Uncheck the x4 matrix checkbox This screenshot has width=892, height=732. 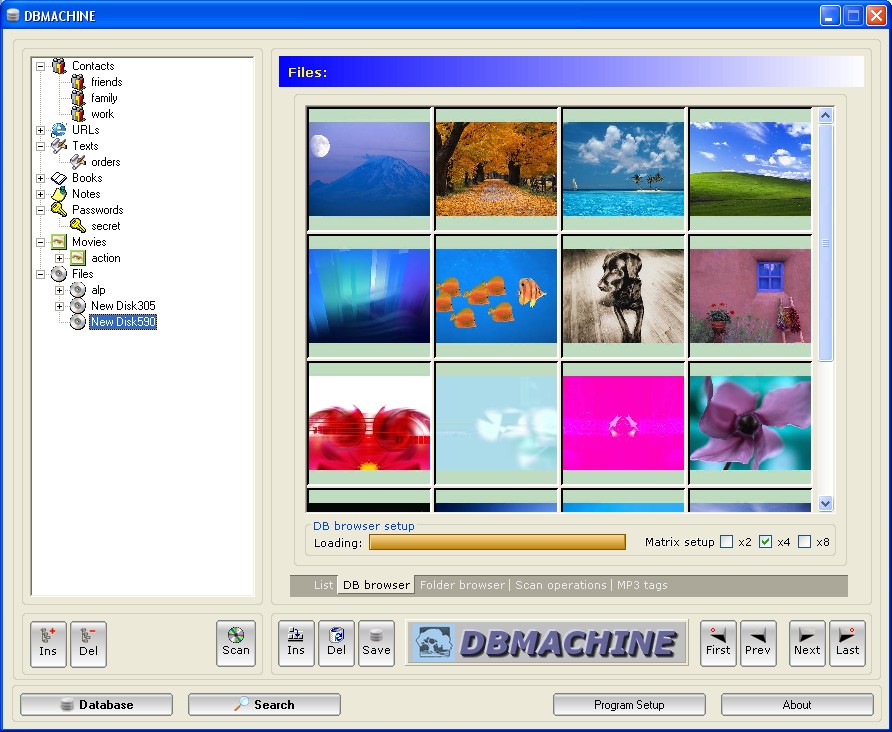click(766, 542)
